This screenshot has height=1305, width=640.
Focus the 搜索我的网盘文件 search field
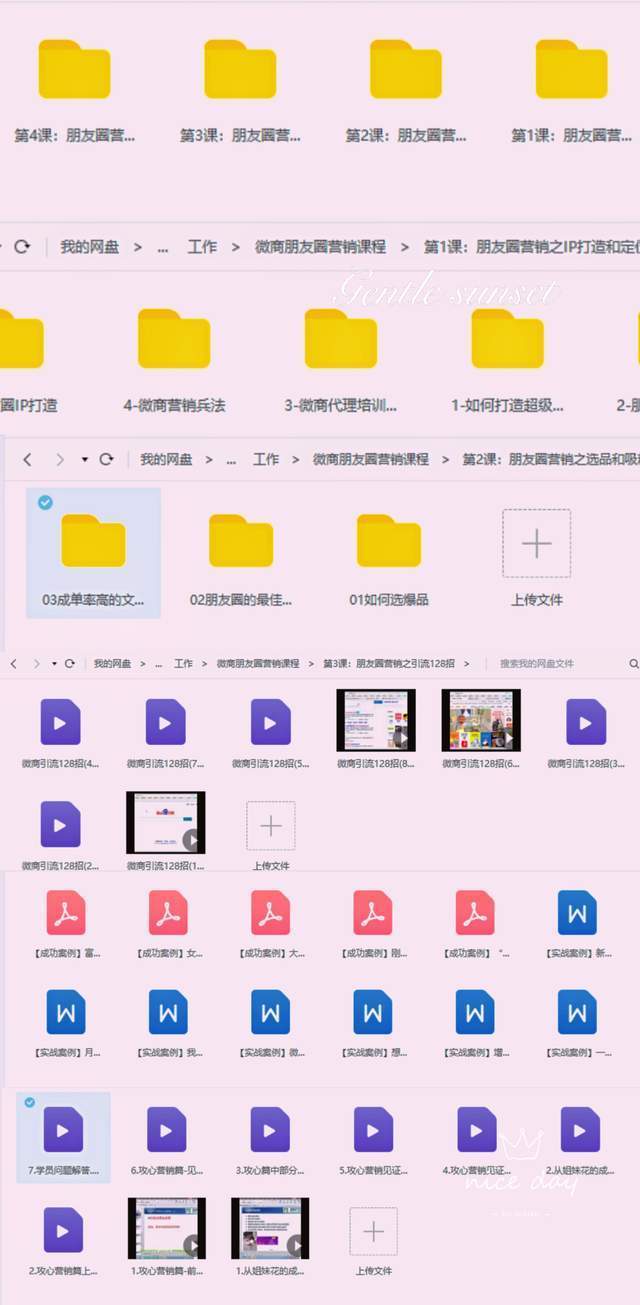click(x=537, y=663)
